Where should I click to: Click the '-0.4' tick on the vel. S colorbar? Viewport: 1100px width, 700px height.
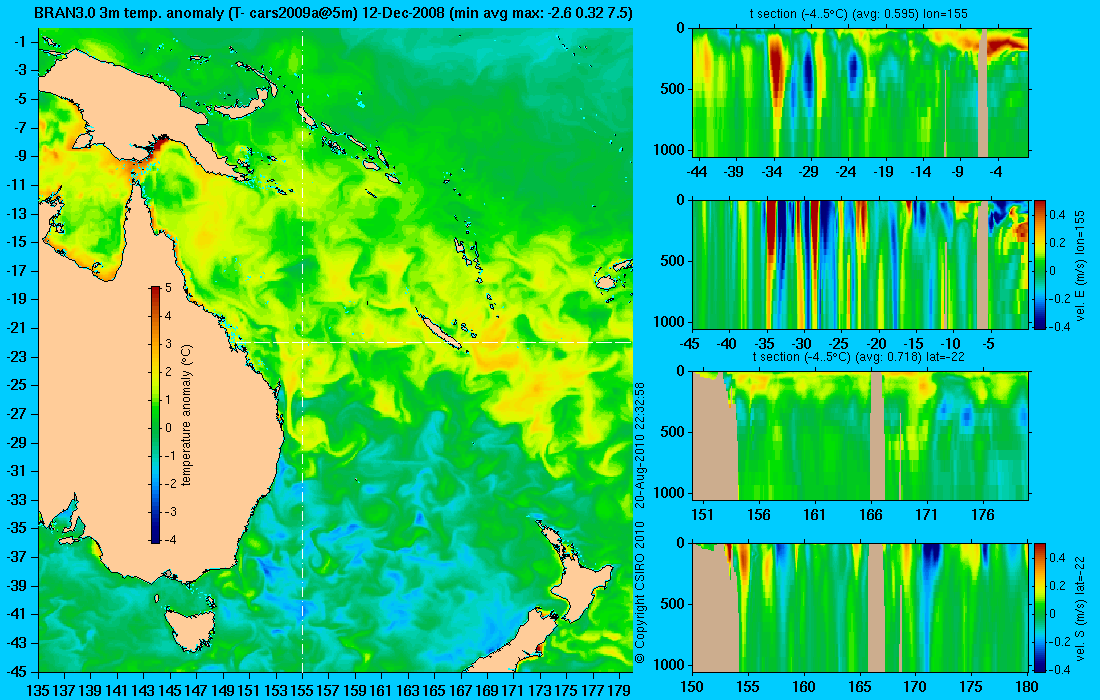click(x=1059, y=669)
